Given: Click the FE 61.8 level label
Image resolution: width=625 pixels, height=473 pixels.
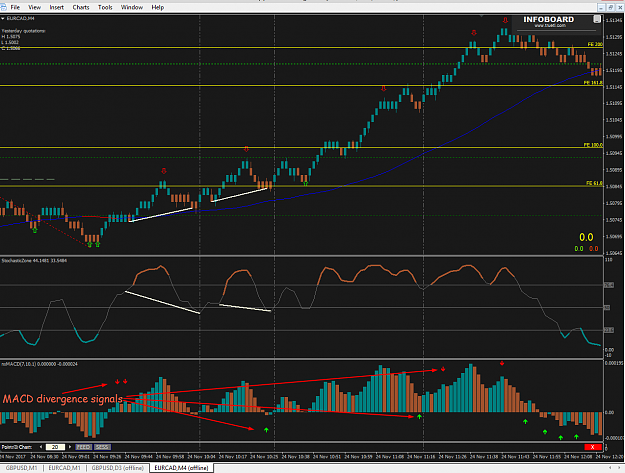Looking at the screenshot, I should pyautogui.click(x=594, y=183).
